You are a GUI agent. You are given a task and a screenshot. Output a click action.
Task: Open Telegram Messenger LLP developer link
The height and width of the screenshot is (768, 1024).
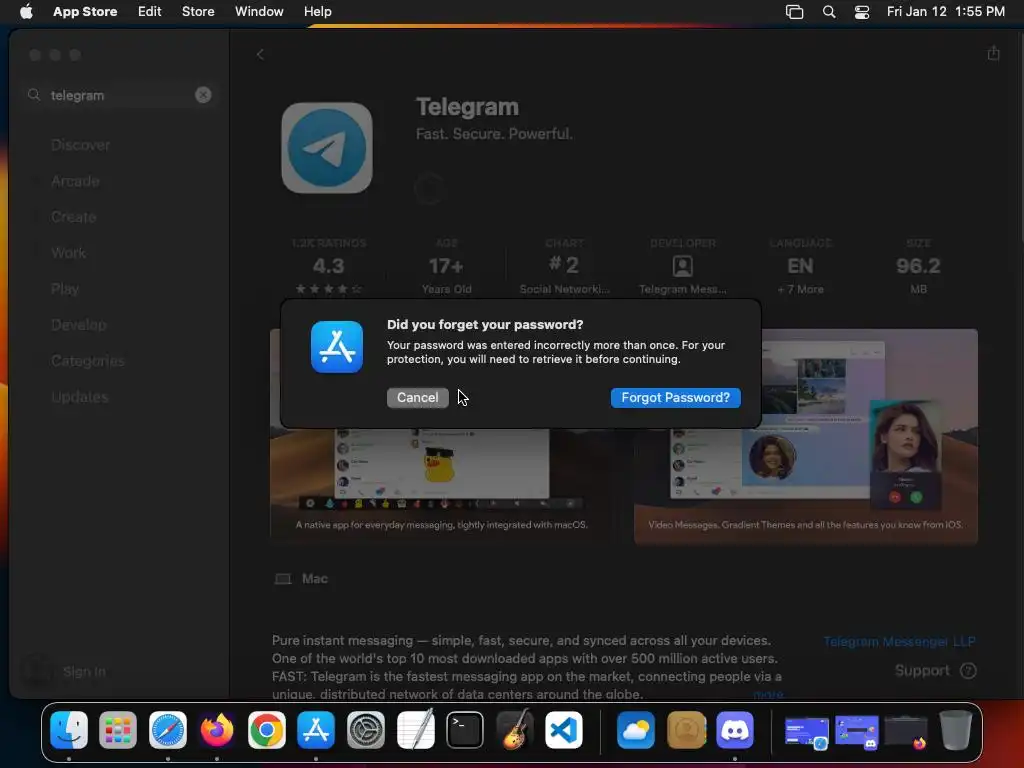pyautogui.click(x=899, y=641)
